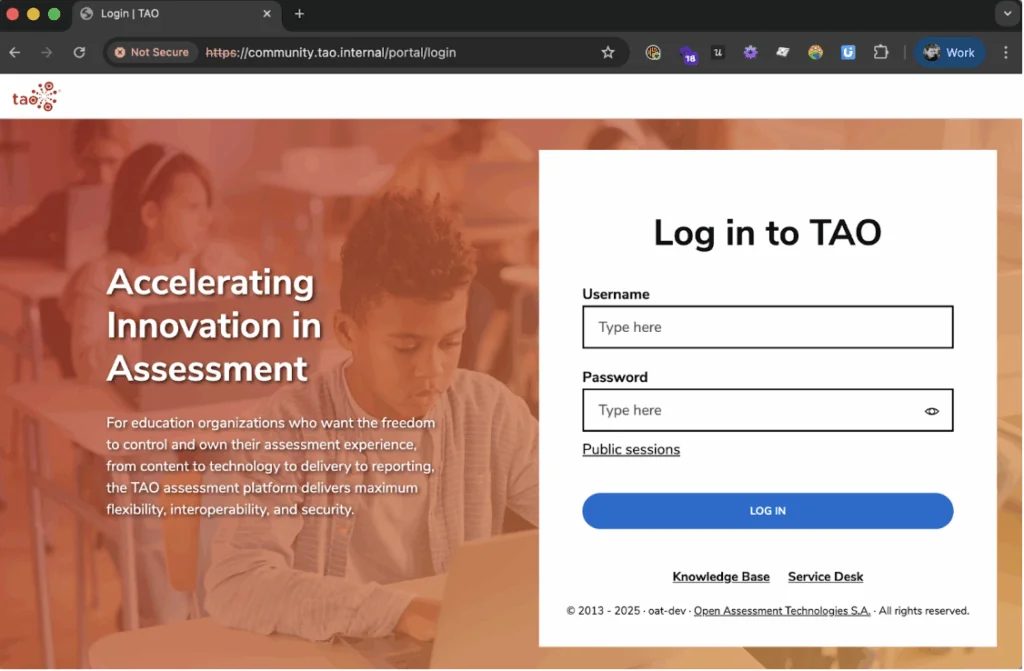This screenshot has width=1024, height=671.
Task: Open the 'Work' profile switcher
Action: pyautogui.click(x=949, y=52)
